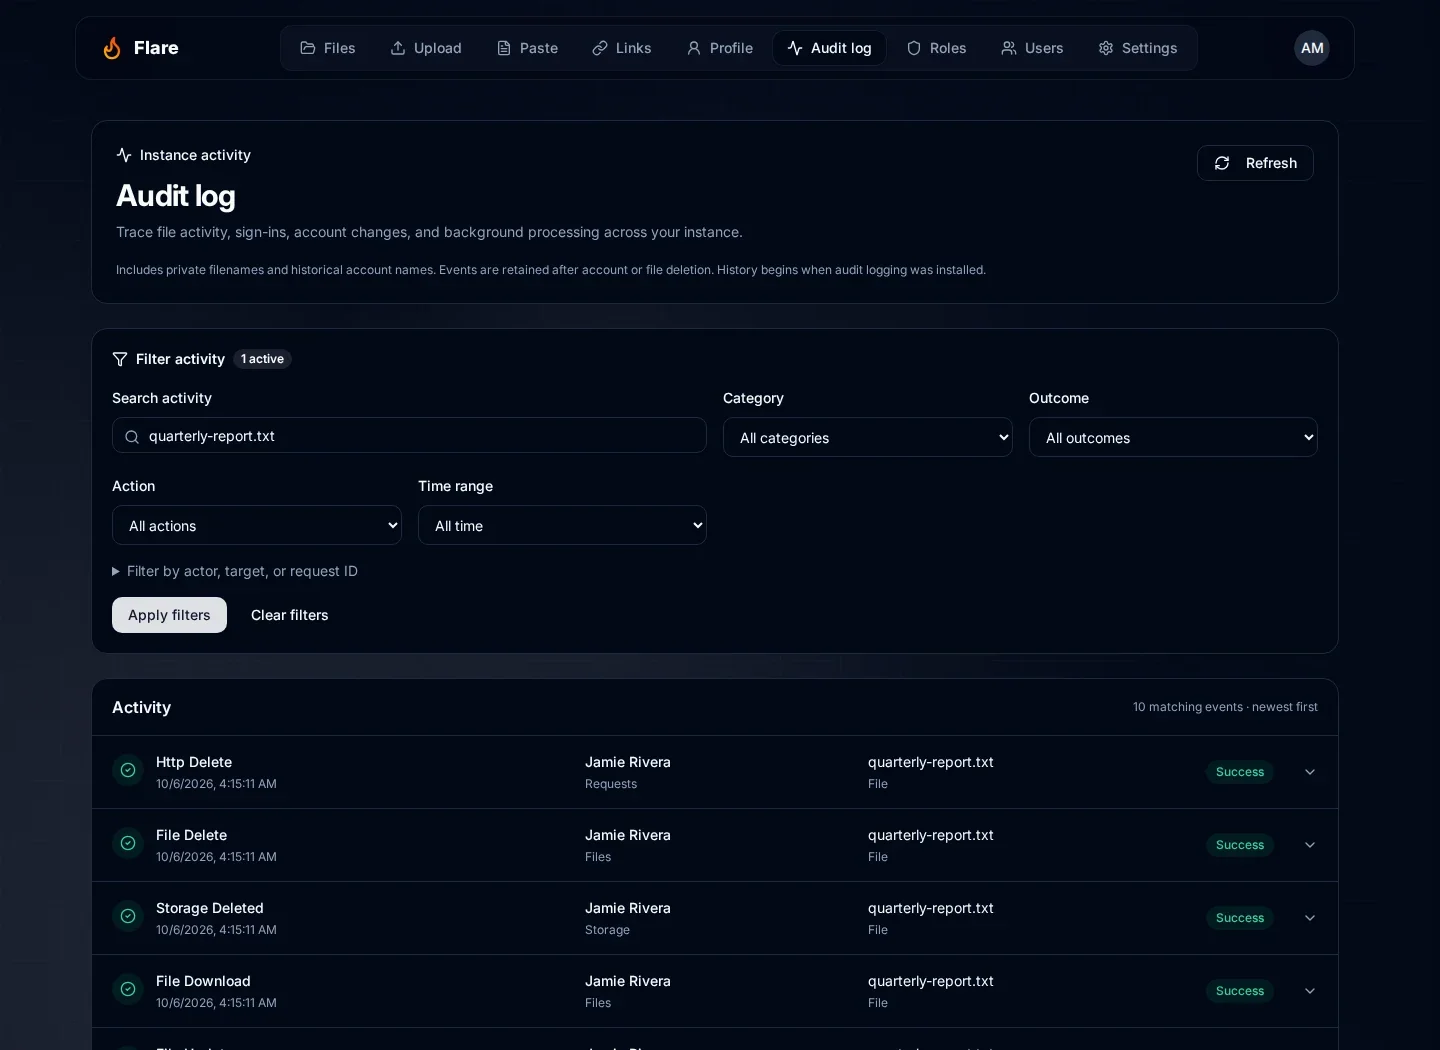The height and width of the screenshot is (1050, 1440).
Task: Click the Audit log pulse icon
Action: coord(795,48)
